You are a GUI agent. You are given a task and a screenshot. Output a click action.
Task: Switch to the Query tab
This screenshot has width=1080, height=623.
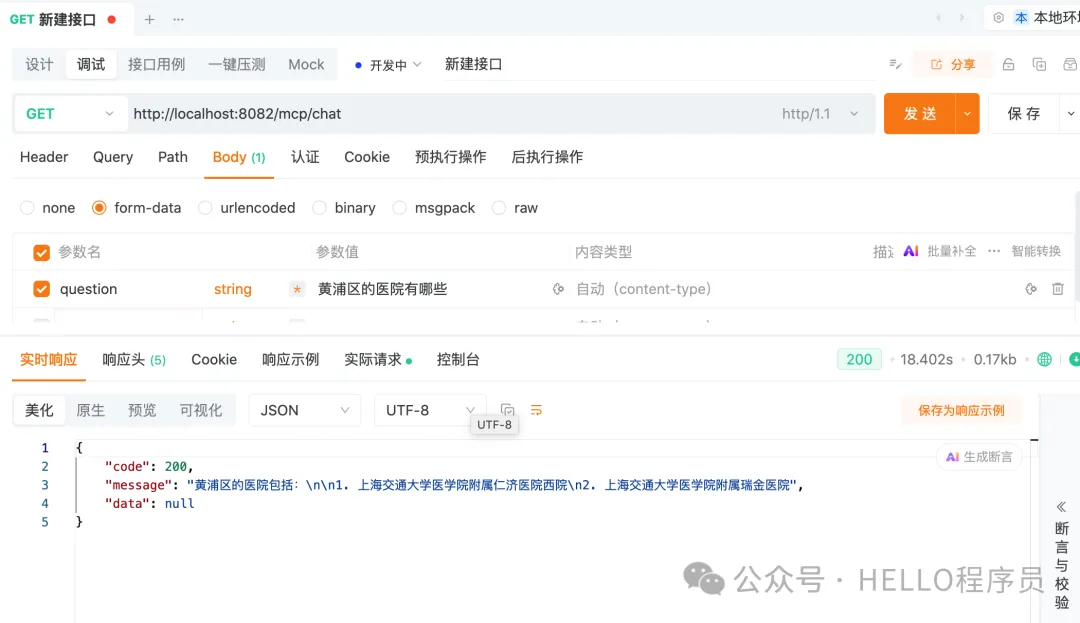(113, 157)
